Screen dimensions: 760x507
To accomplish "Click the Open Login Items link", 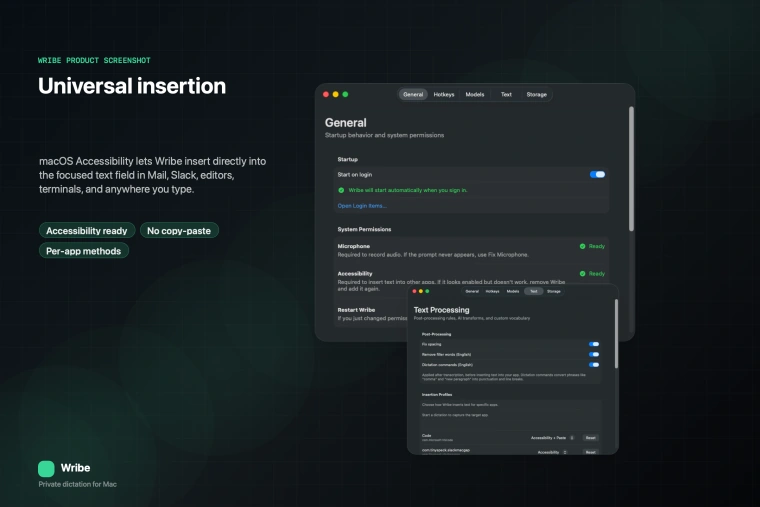I will (x=362, y=205).
